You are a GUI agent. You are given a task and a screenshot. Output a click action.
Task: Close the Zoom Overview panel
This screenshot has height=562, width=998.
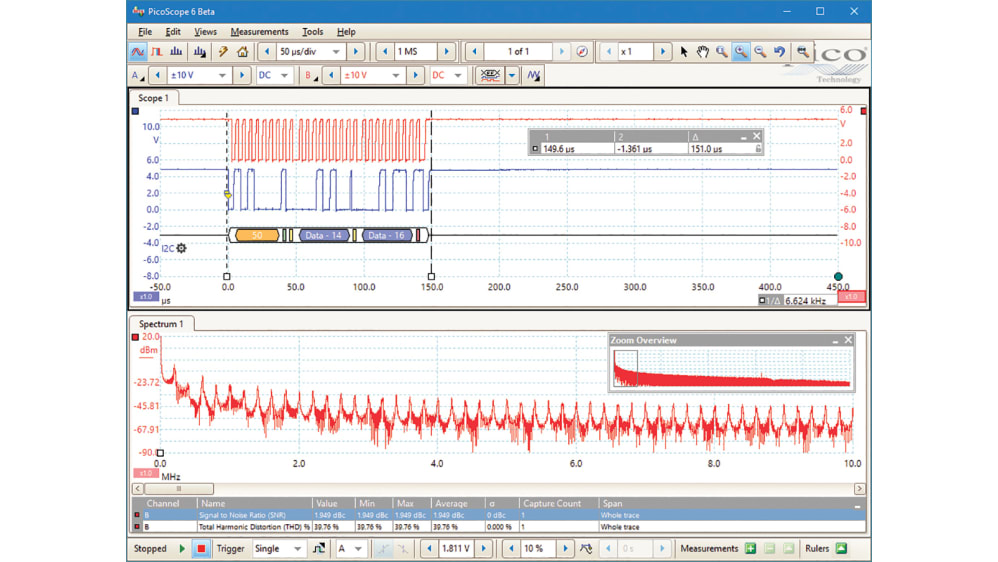click(x=848, y=341)
